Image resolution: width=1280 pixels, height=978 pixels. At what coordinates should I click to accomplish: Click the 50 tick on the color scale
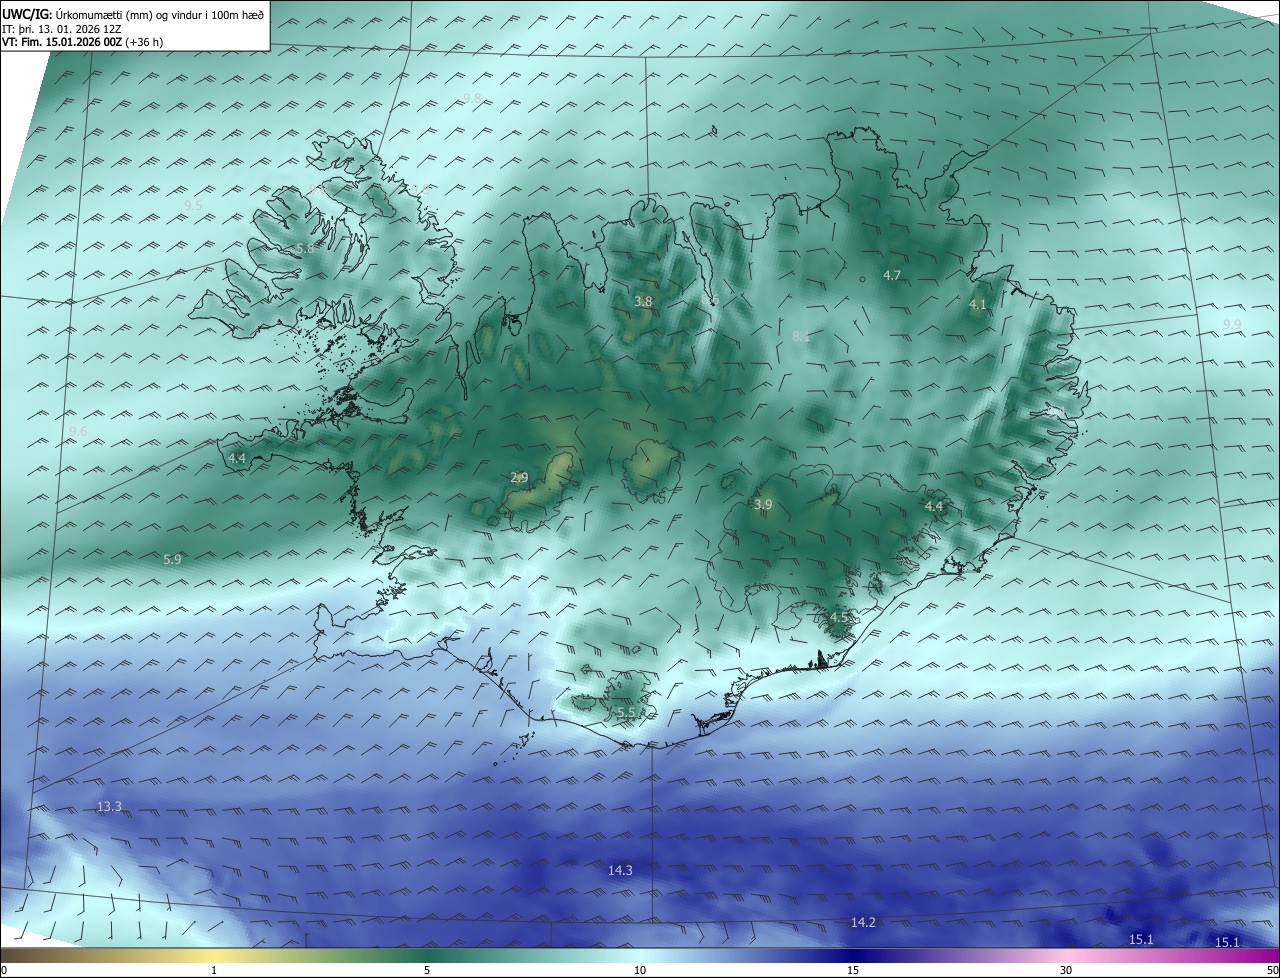(x=1272, y=970)
